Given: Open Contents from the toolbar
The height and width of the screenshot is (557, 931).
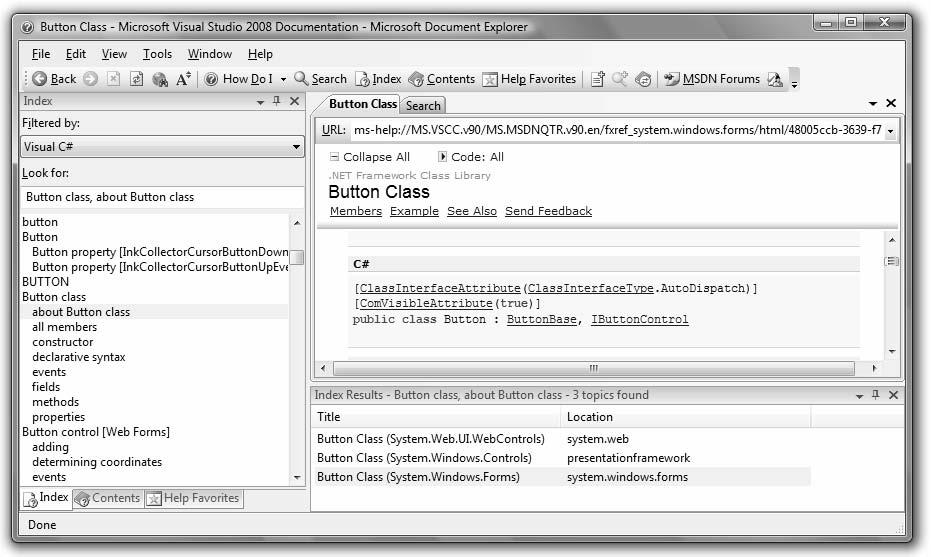Looking at the screenshot, I should (442, 79).
